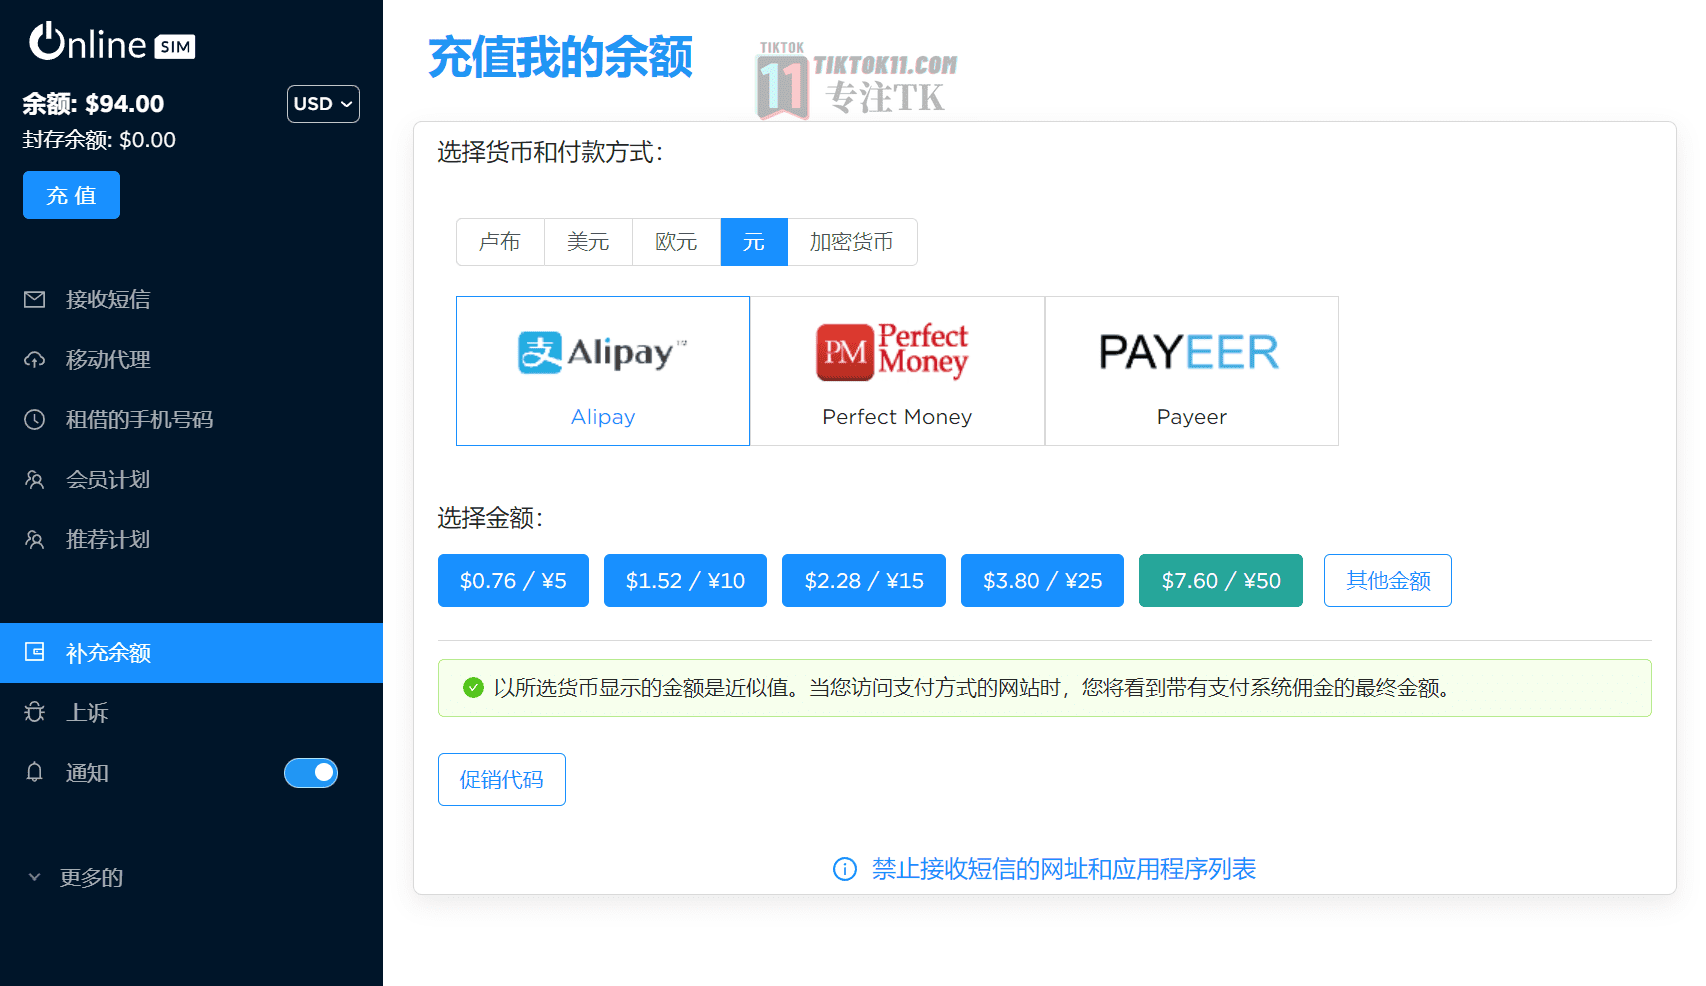The width and height of the screenshot is (1706, 986).
Task: Select the $7.60 / ¥50 amount
Action: point(1221,580)
